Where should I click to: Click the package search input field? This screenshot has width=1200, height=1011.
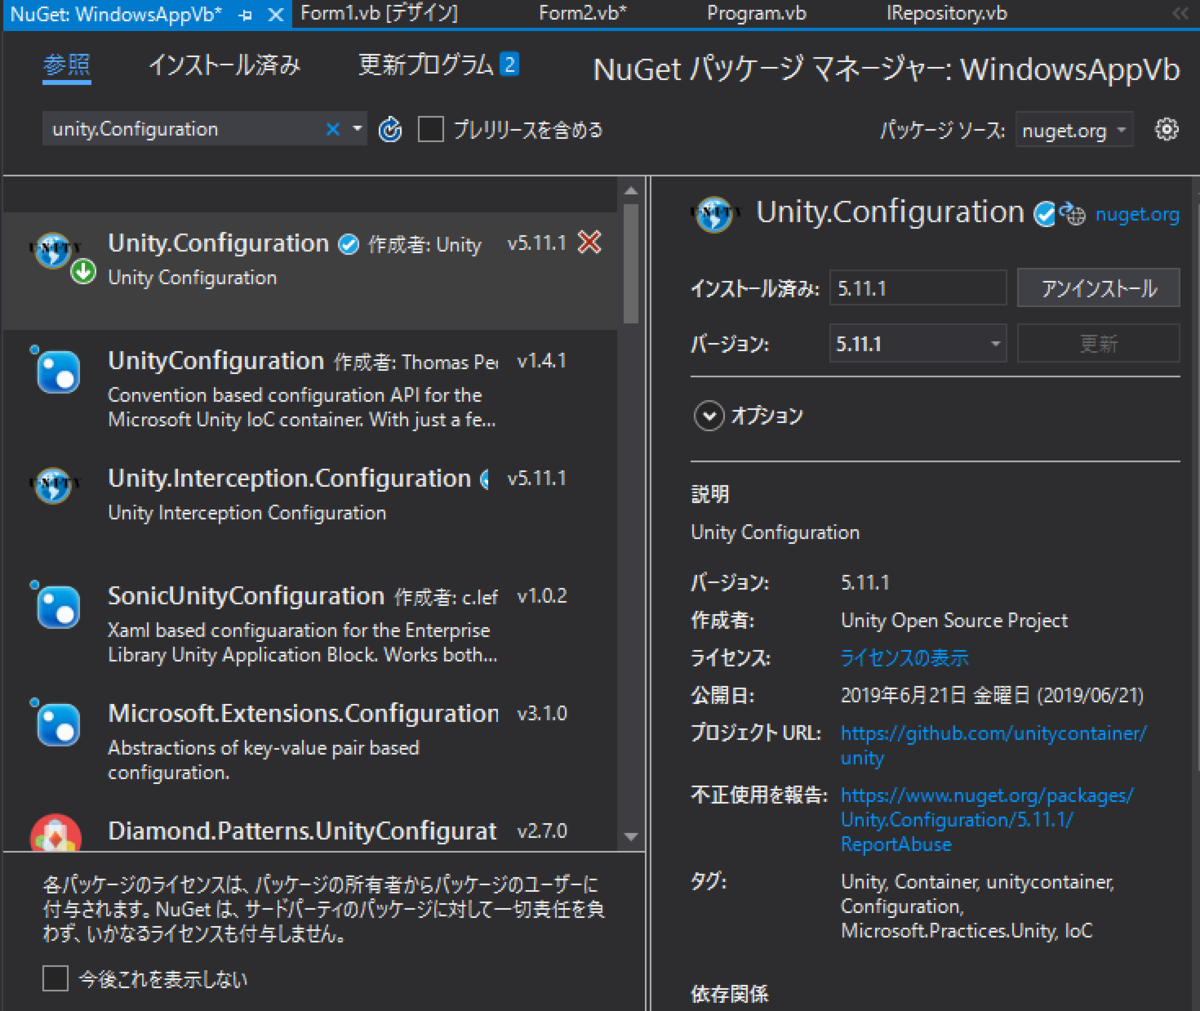pos(185,129)
